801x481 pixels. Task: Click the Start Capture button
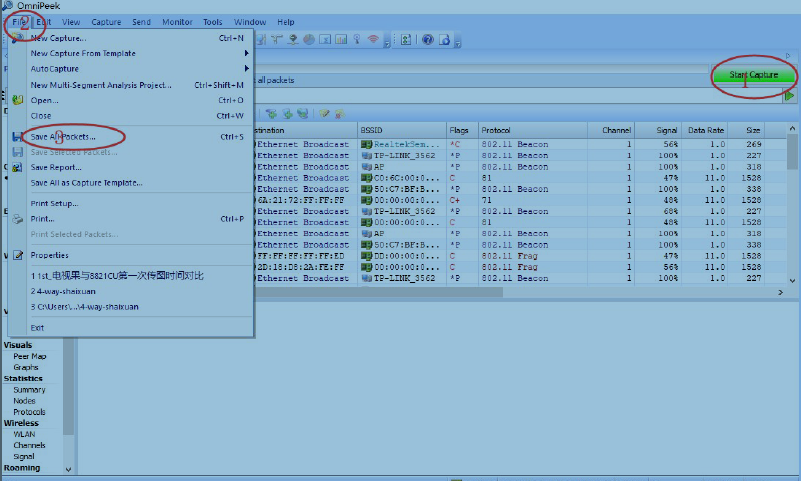[753, 75]
